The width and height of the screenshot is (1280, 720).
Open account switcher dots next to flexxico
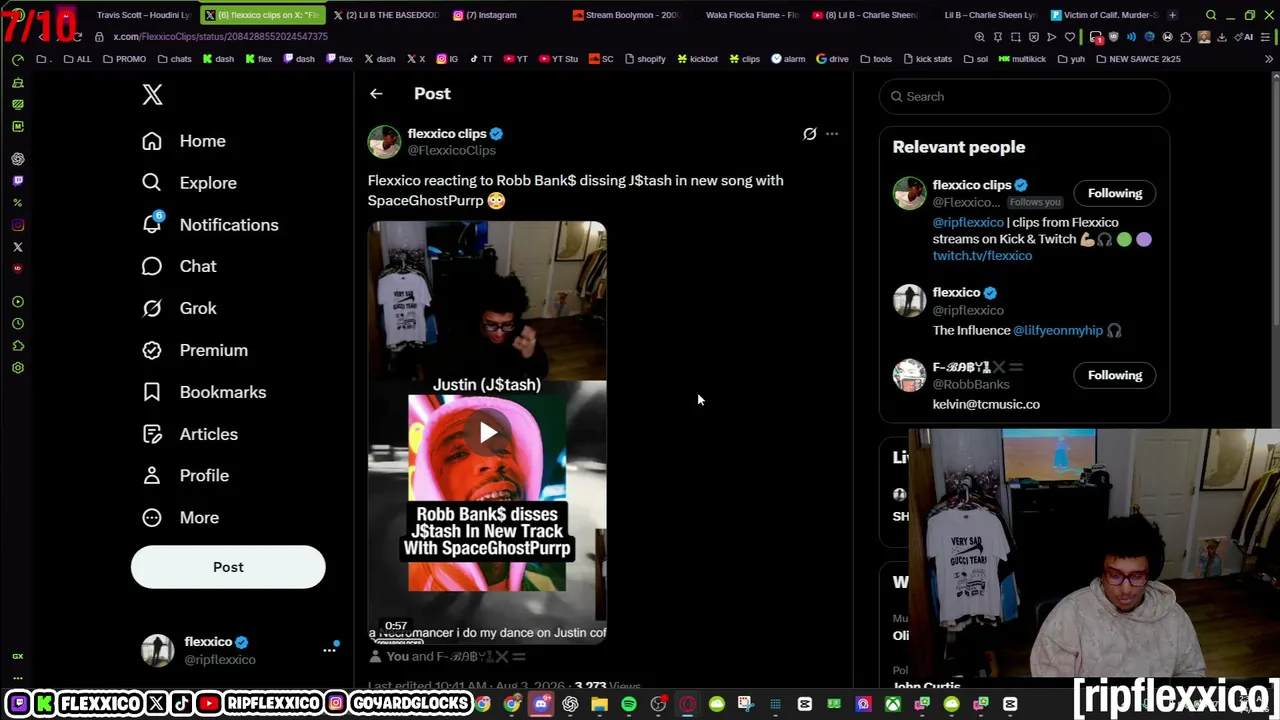click(x=329, y=650)
